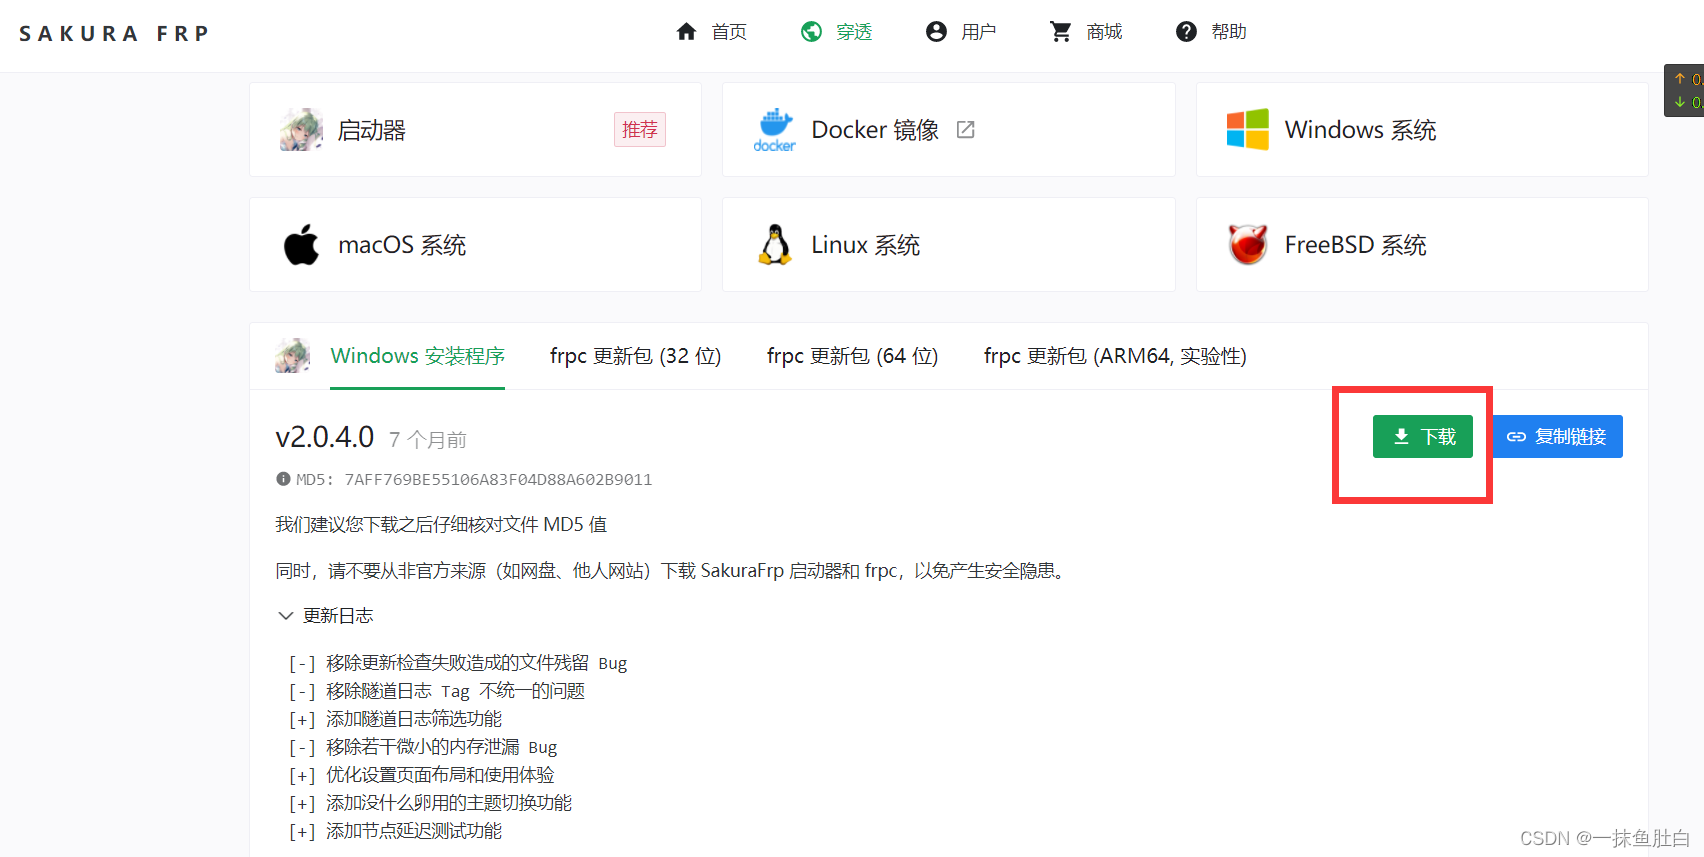1704x857 pixels.
Task: Open the 用户 navigation item
Action: pyautogui.click(x=979, y=32)
